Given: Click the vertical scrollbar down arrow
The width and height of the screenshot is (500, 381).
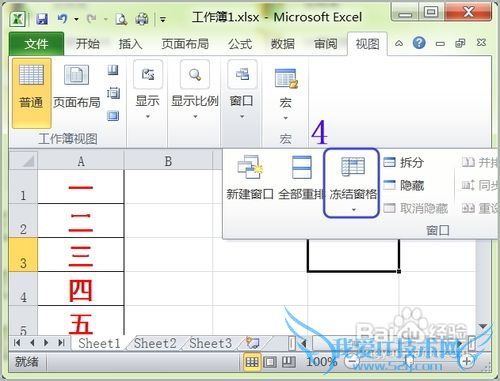Looking at the screenshot, I should [483, 326].
